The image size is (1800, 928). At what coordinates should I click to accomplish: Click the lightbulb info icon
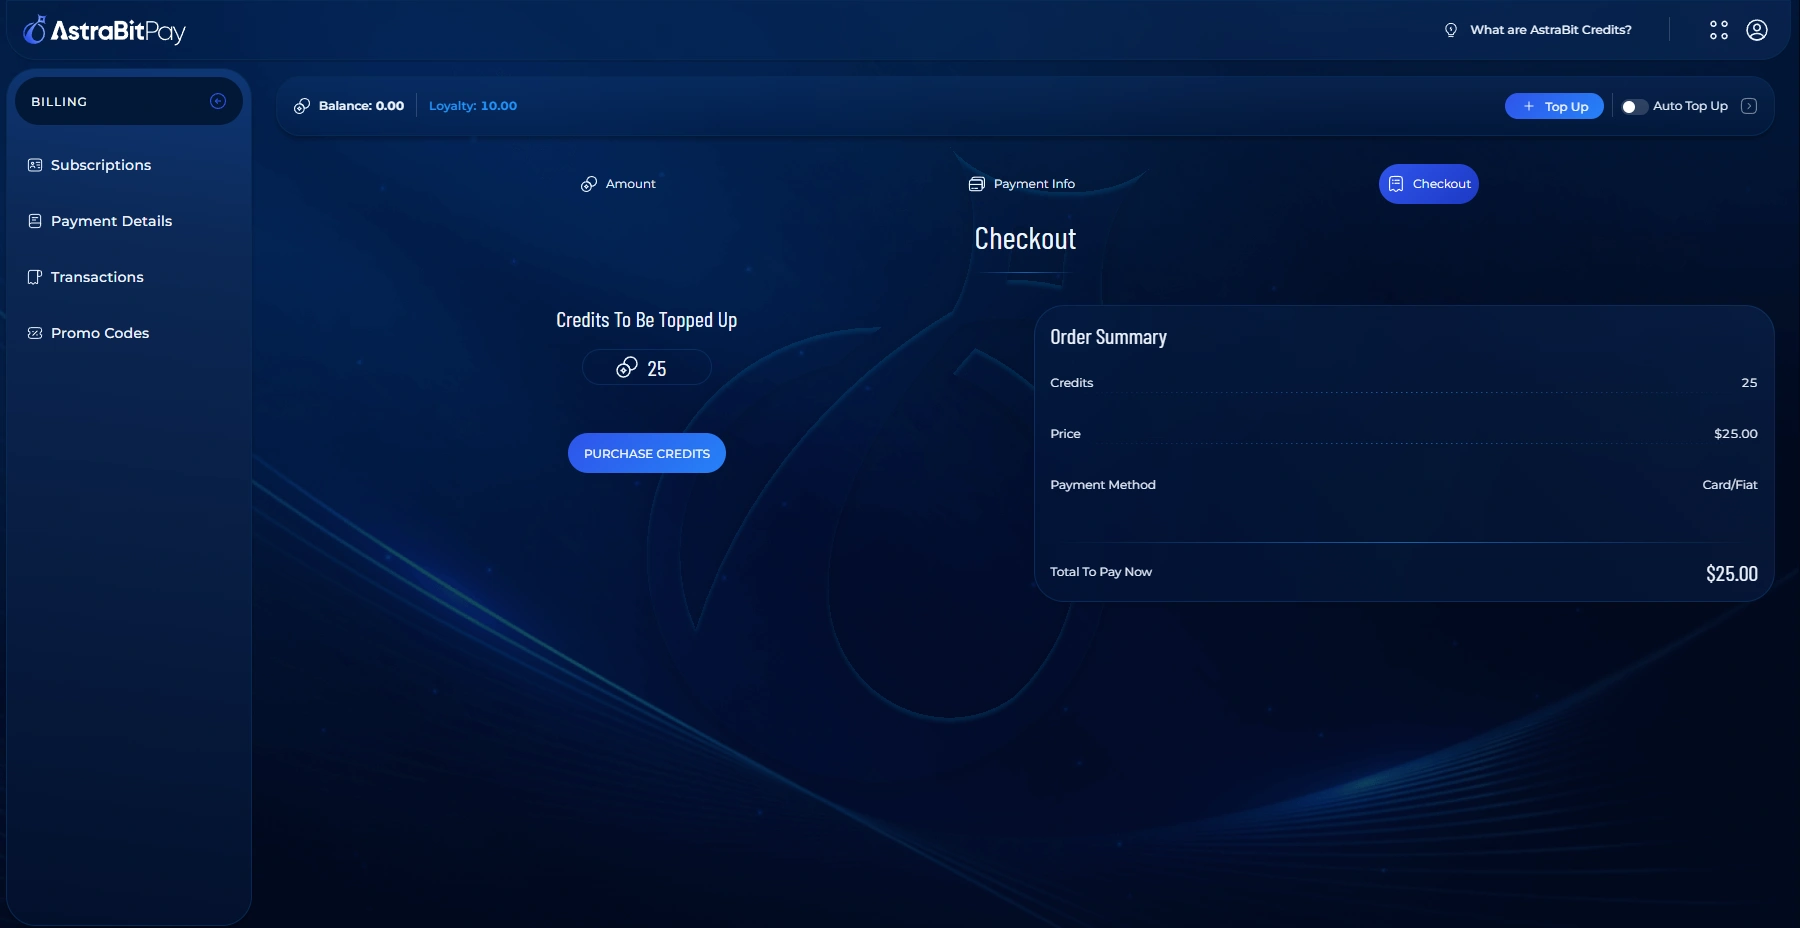pyautogui.click(x=1450, y=30)
